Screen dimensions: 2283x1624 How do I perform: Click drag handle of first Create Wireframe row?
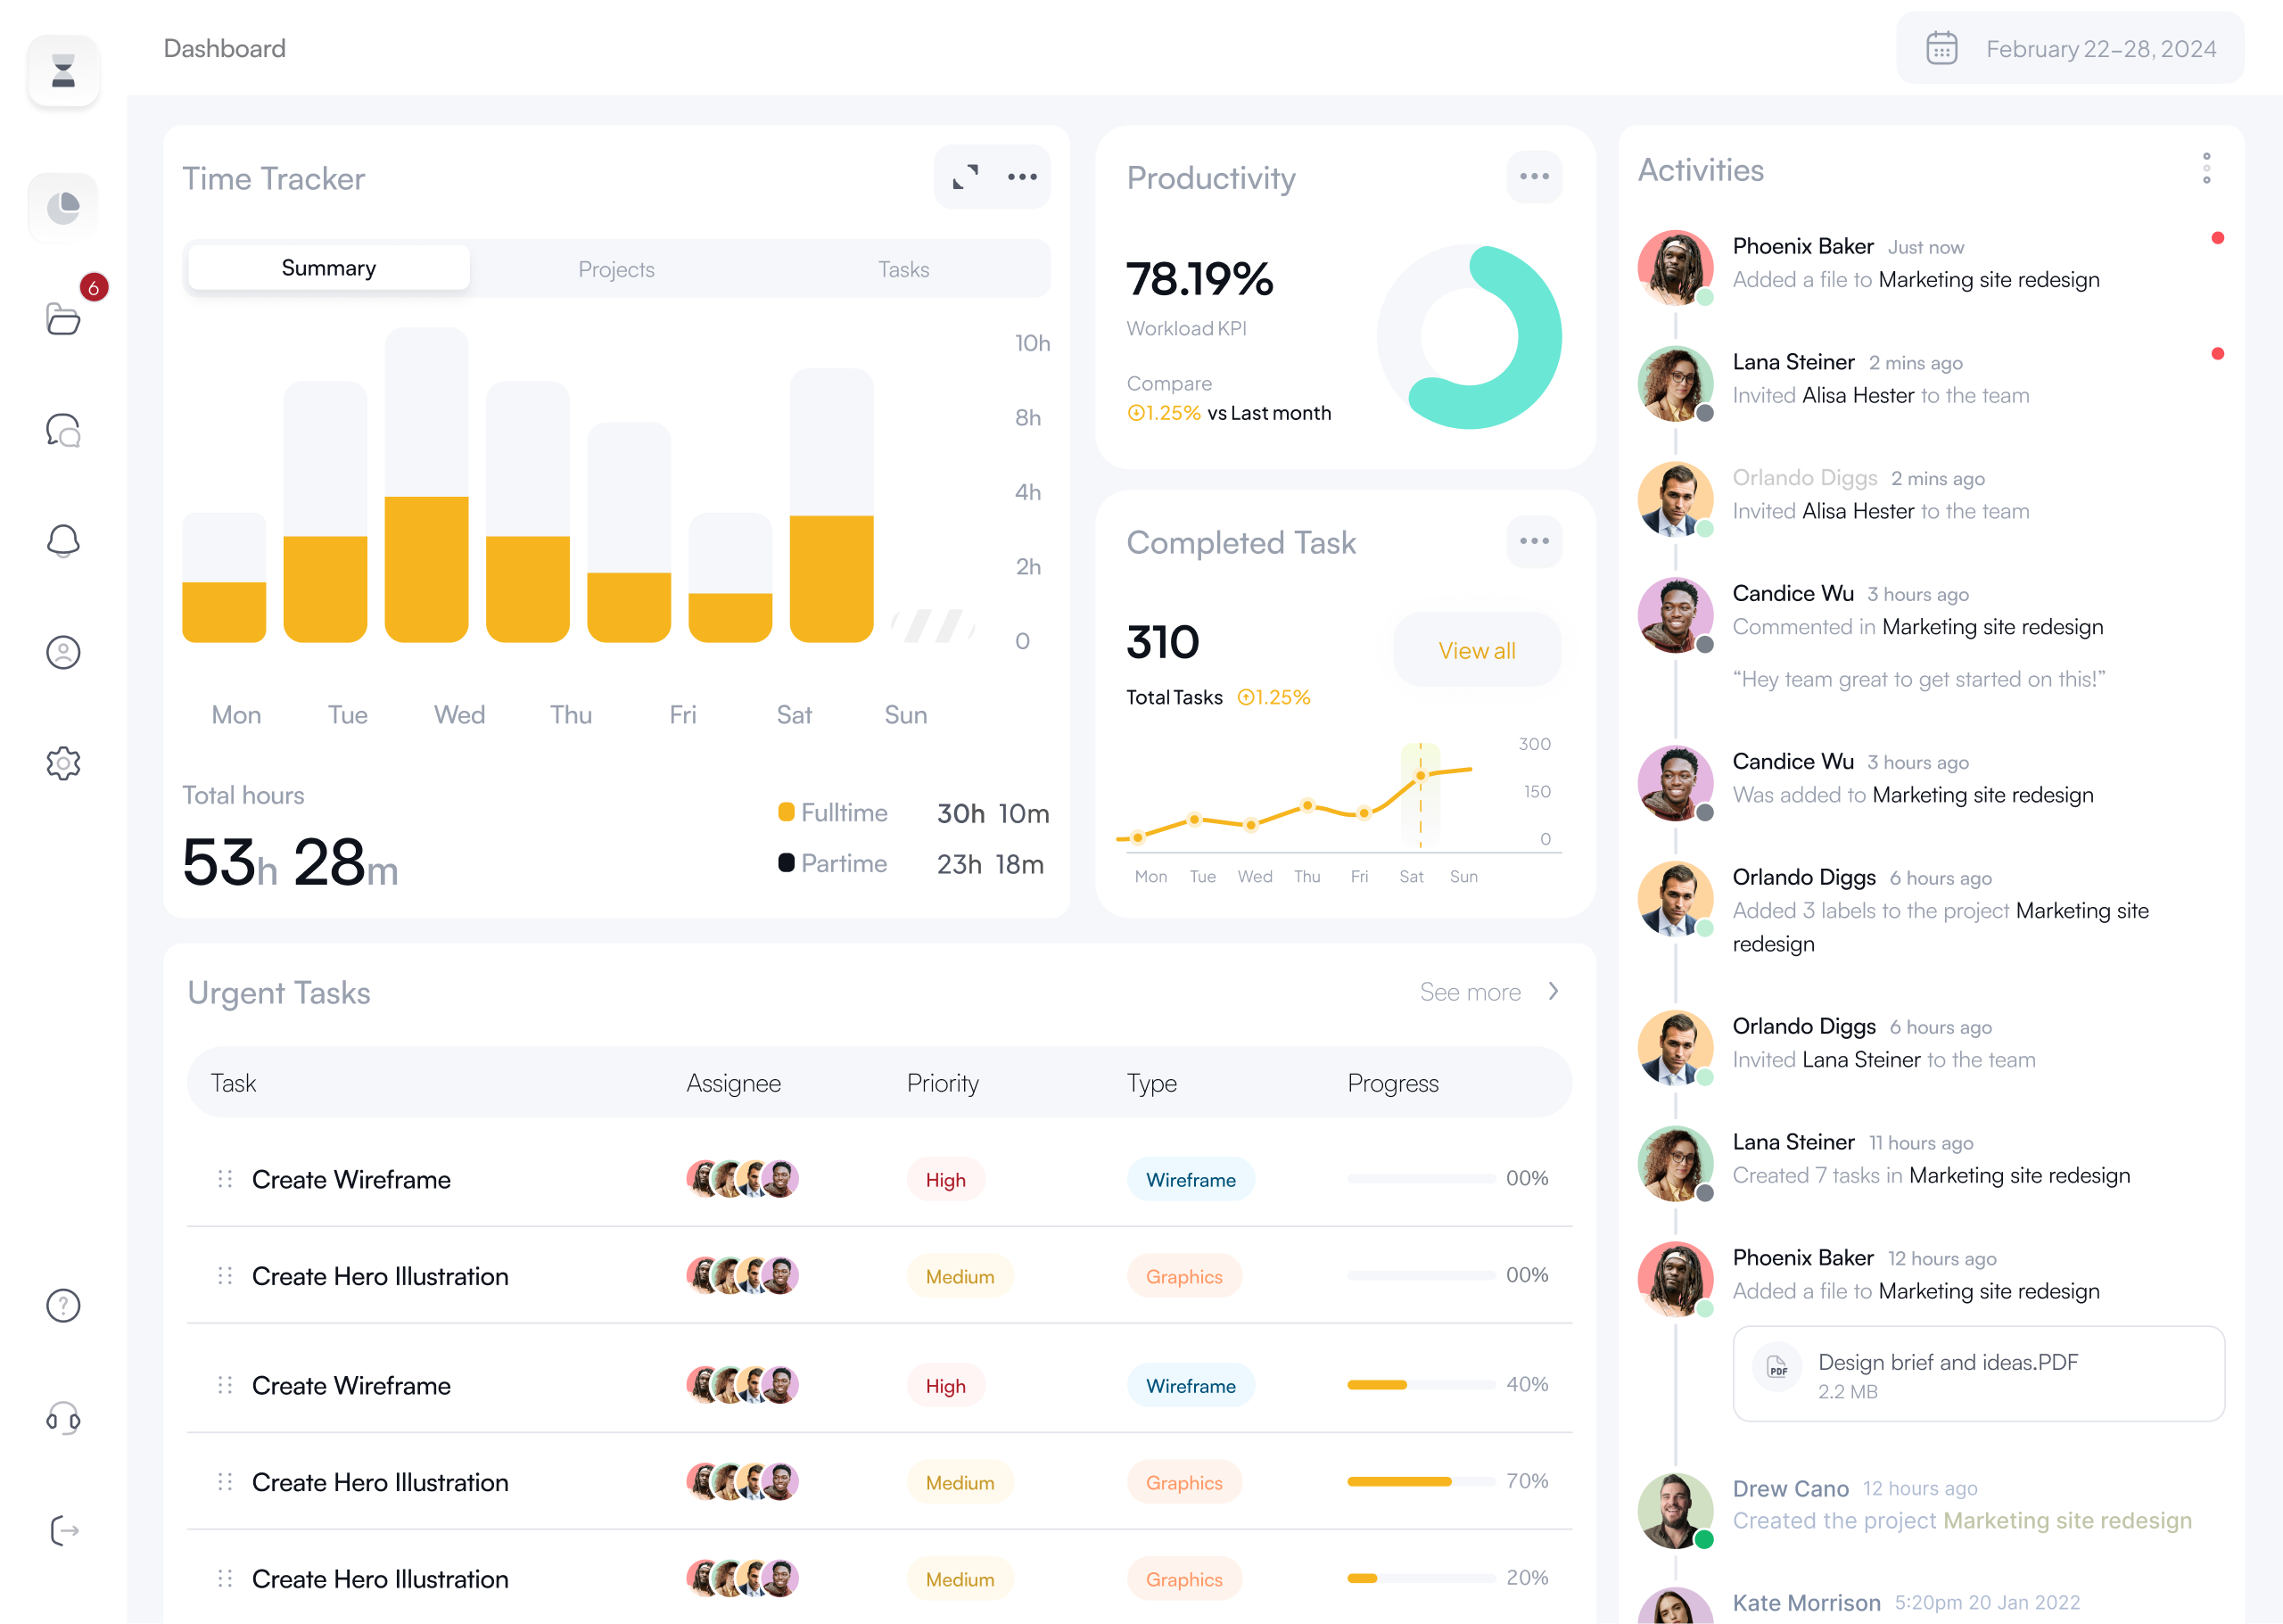(225, 1179)
